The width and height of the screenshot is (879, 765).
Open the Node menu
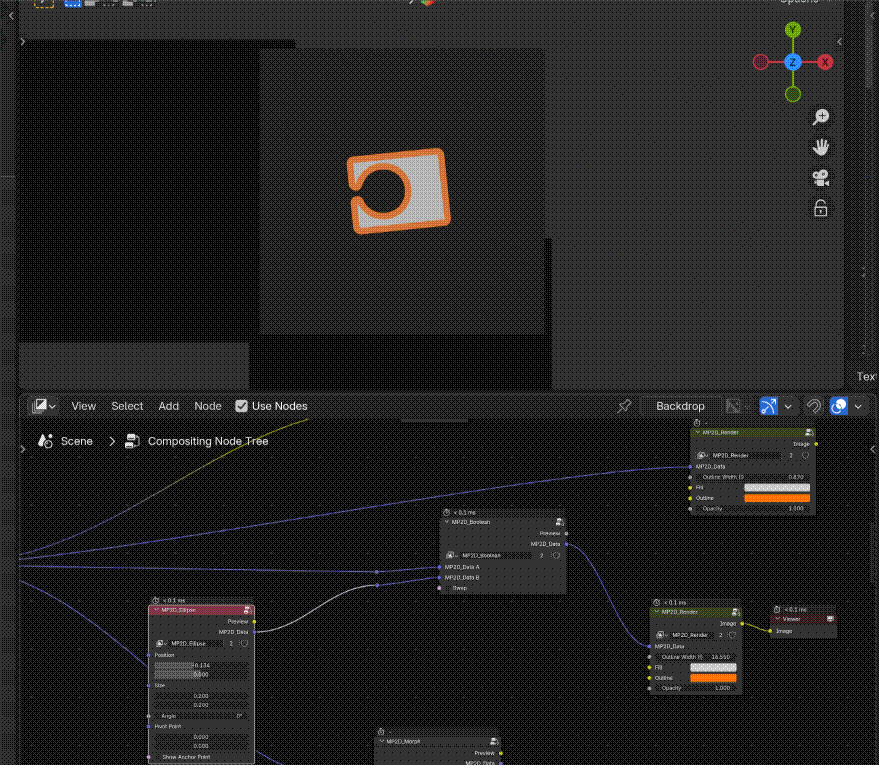pyautogui.click(x=207, y=406)
